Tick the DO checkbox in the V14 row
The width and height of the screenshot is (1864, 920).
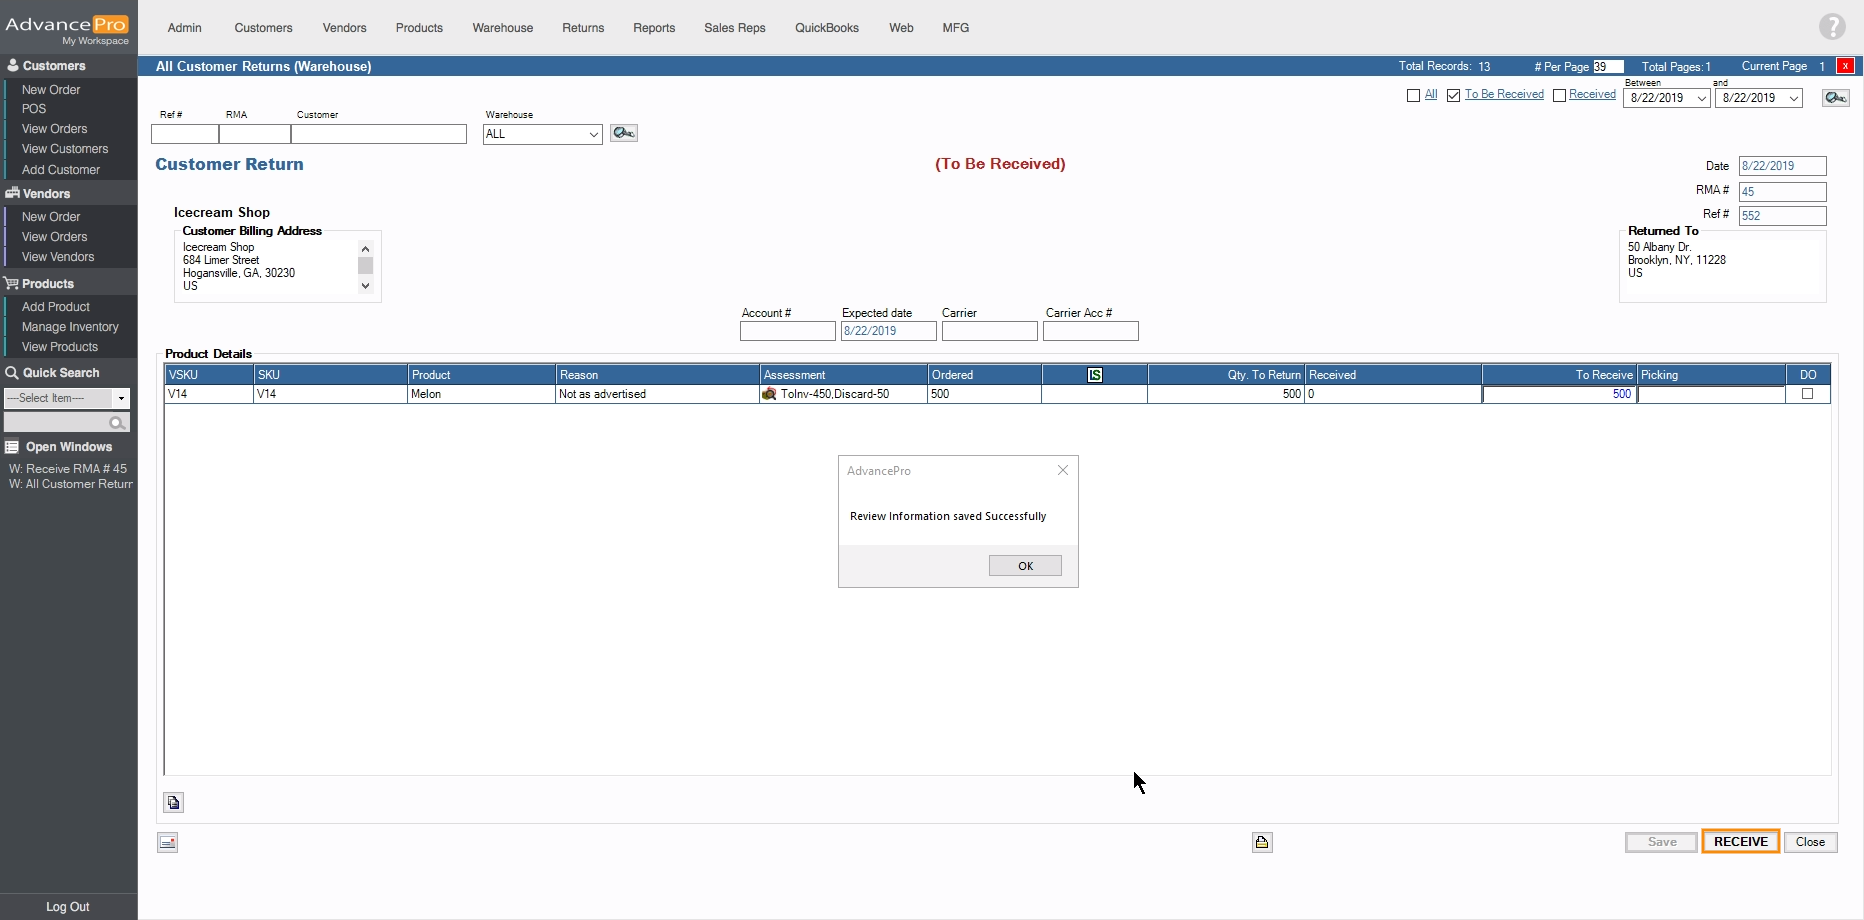click(x=1807, y=394)
